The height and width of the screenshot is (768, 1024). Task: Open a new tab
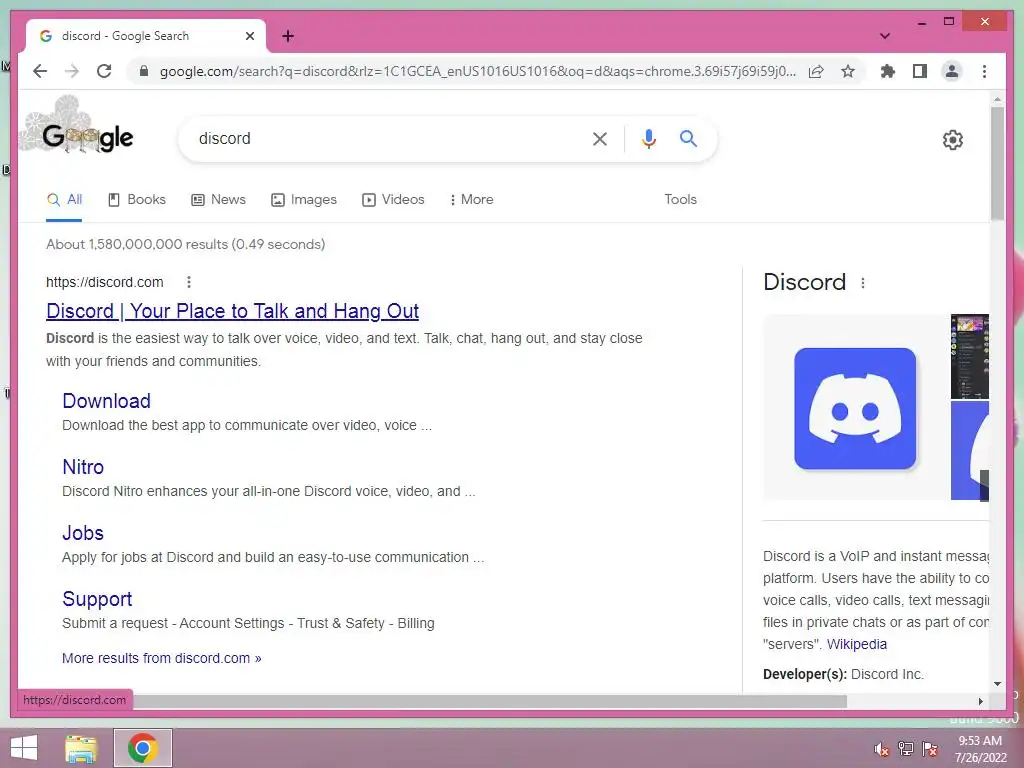tap(288, 36)
